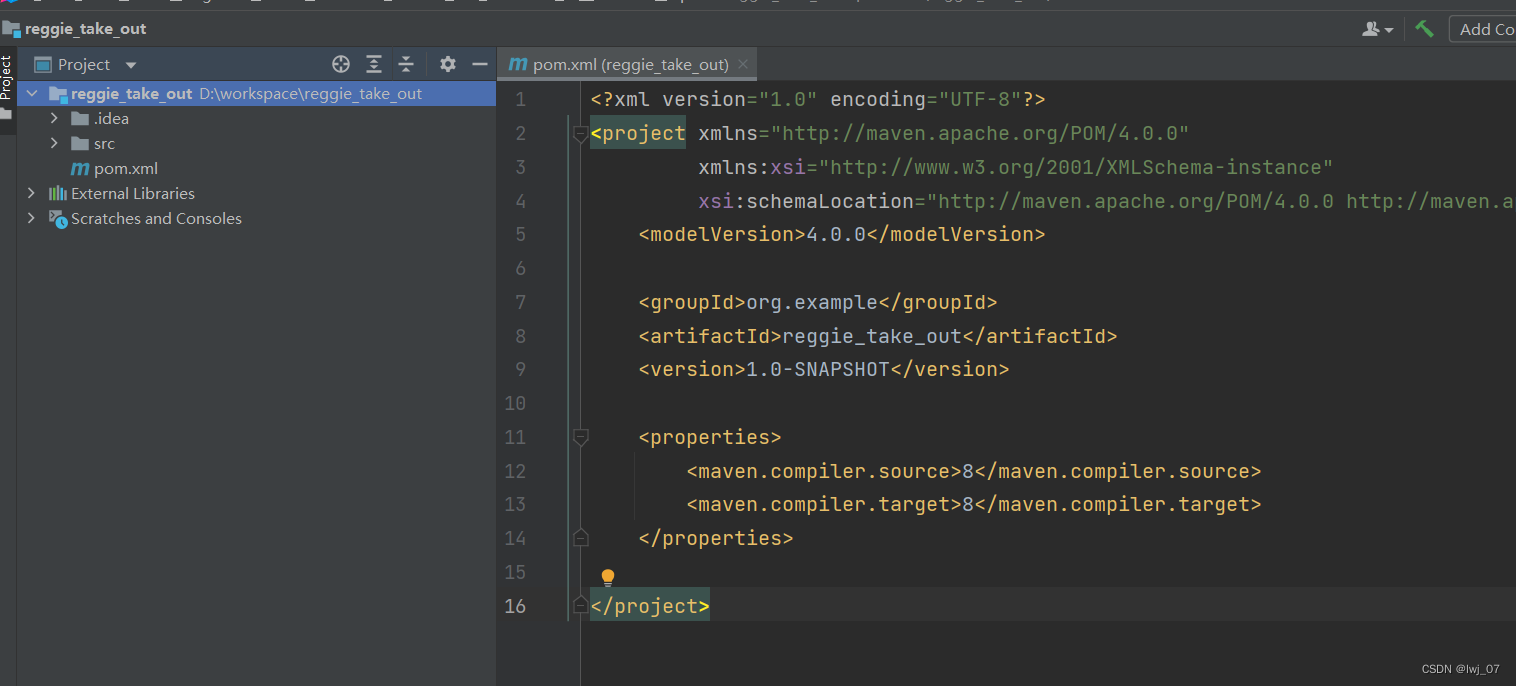The height and width of the screenshot is (686, 1516).
Task: Click the xsi:schemaLocation attribute line
Action: [1107, 201]
